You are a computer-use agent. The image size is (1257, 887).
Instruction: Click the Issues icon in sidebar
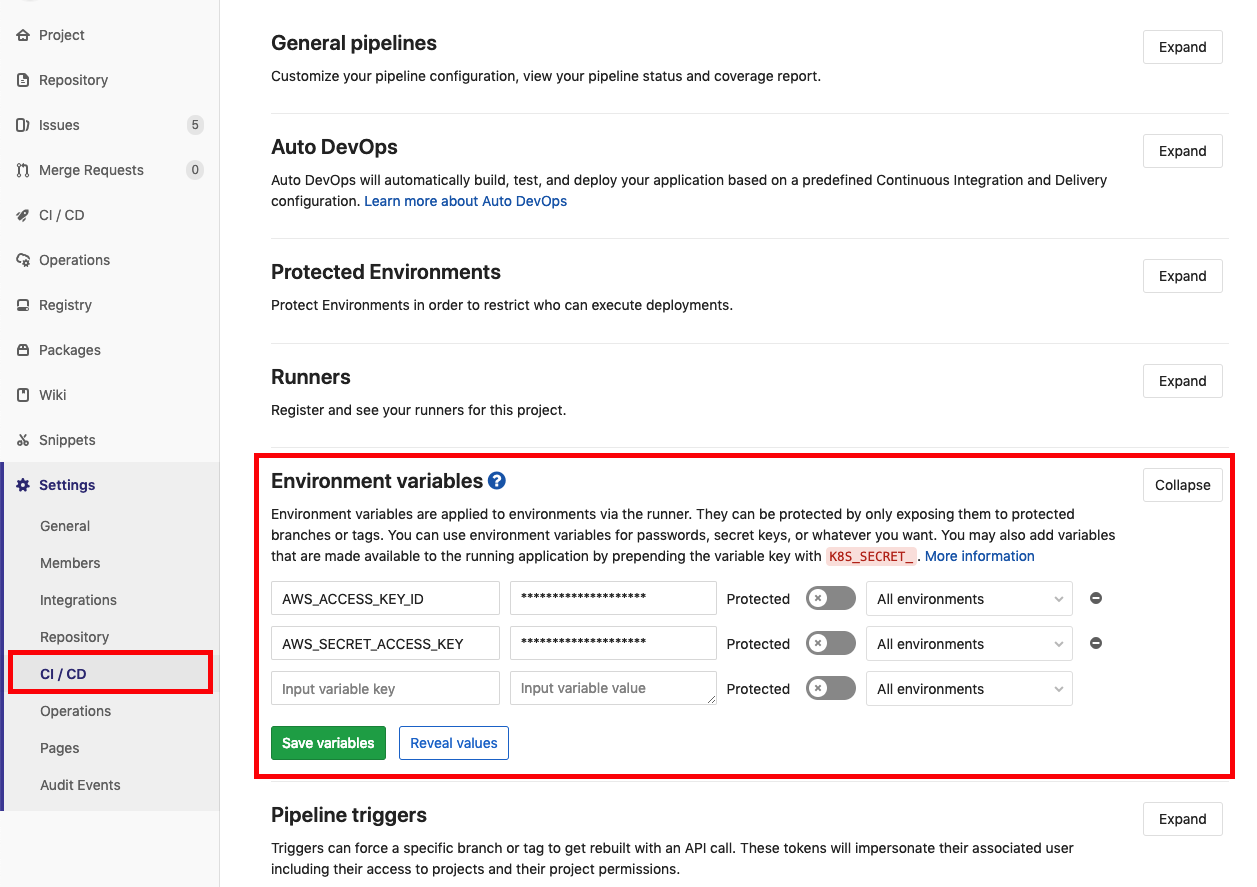[23, 125]
